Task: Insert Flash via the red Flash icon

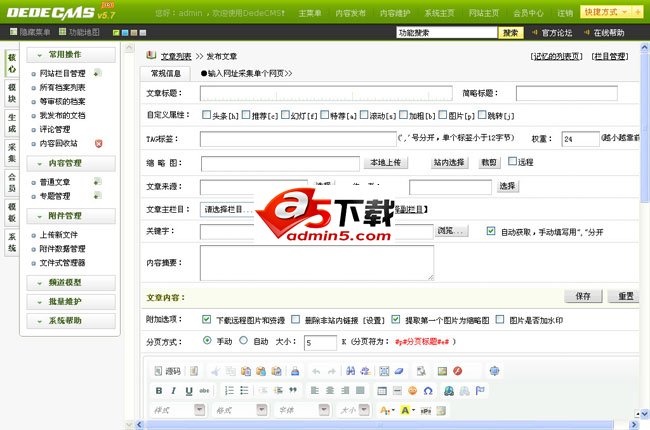Action: click(x=457, y=371)
